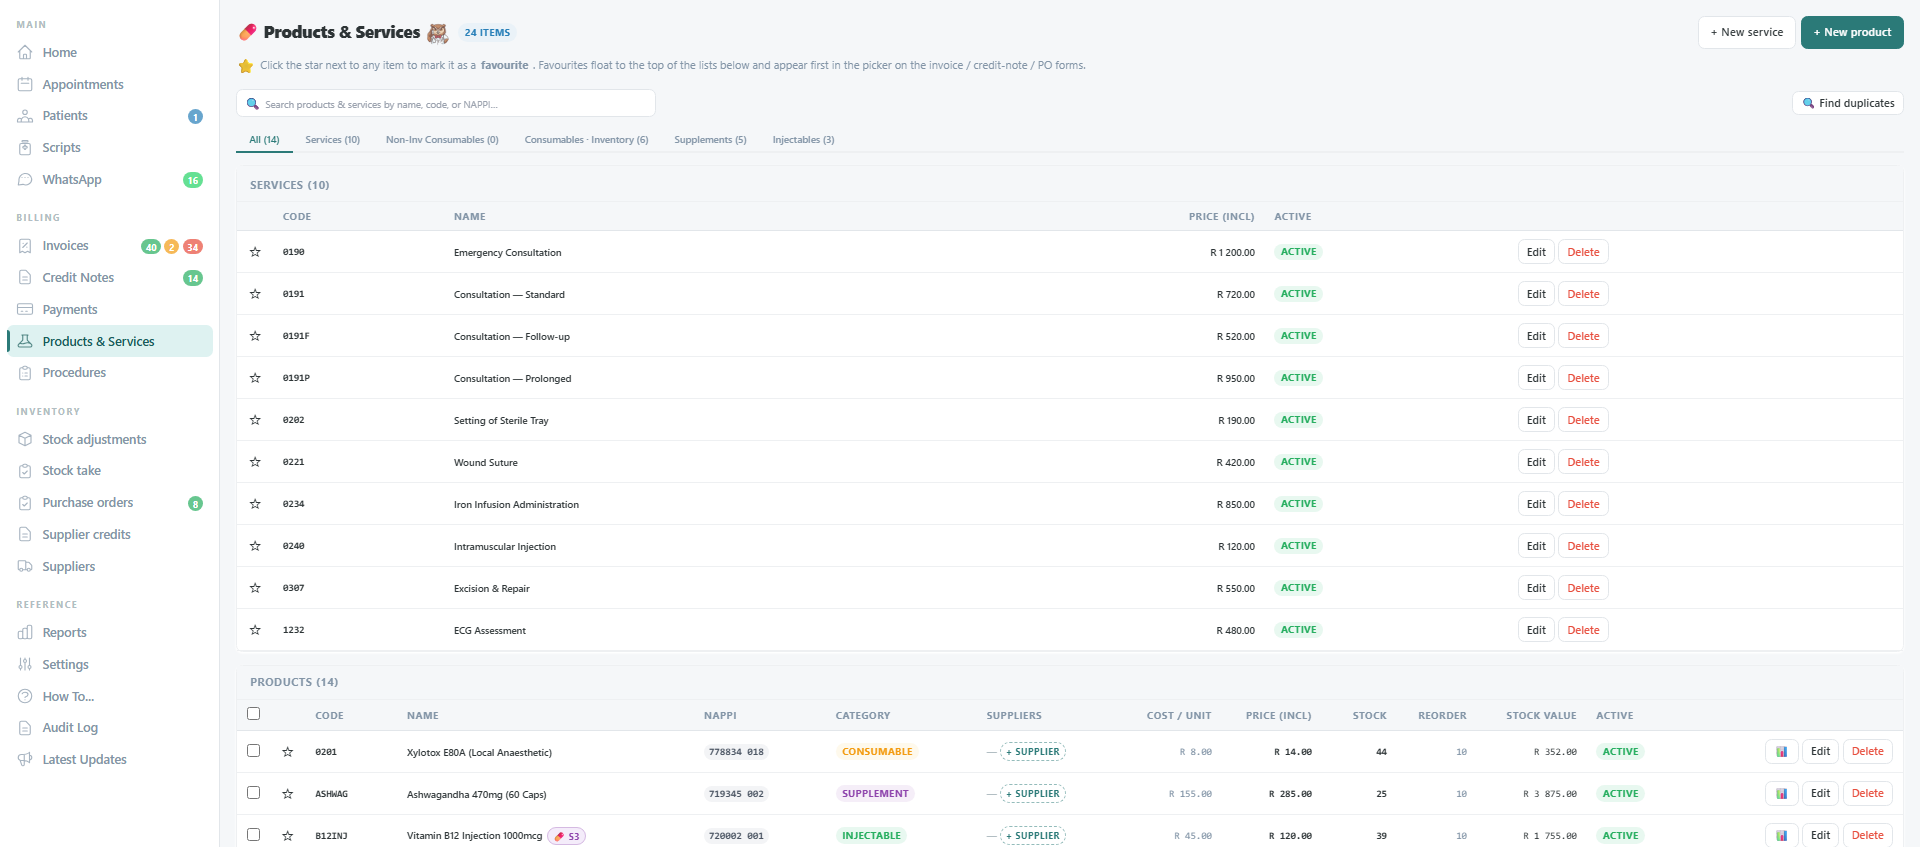
Task: Edit the Iron Infusion Administration service
Action: pos(1536,504)
